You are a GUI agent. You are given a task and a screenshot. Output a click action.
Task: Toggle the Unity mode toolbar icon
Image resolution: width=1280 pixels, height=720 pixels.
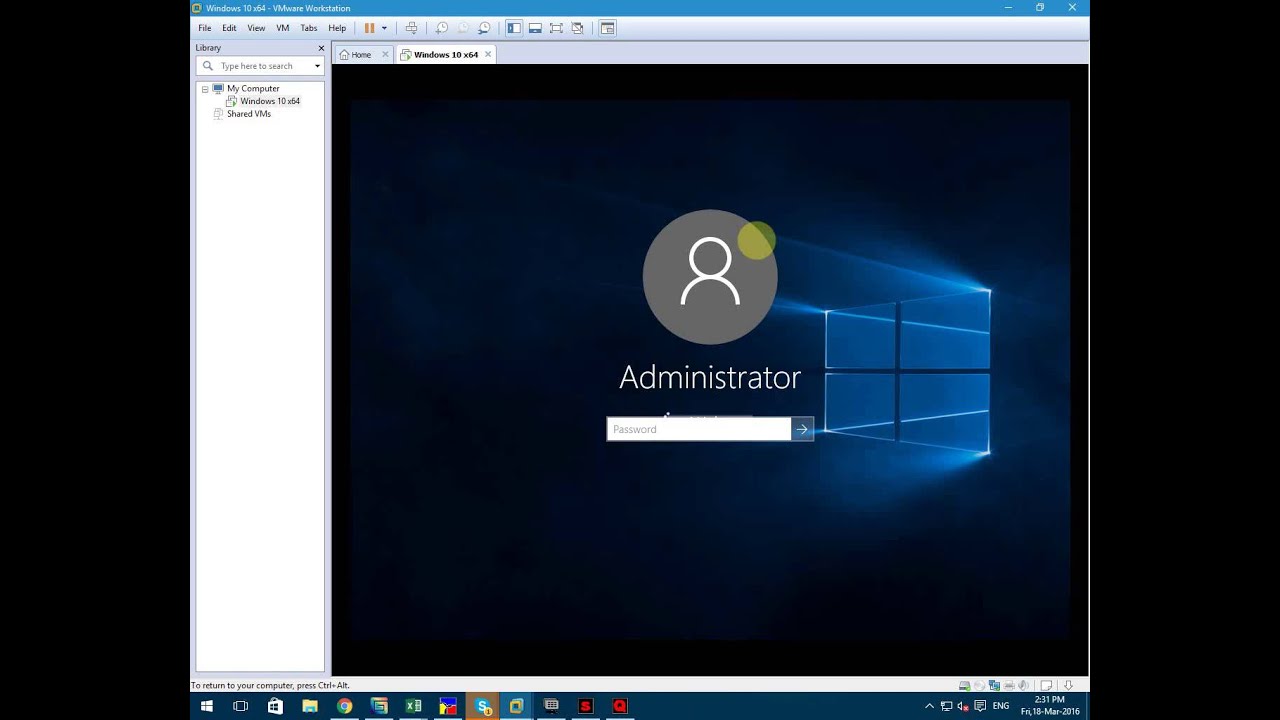pyautogui.click(x=577, y=28)
